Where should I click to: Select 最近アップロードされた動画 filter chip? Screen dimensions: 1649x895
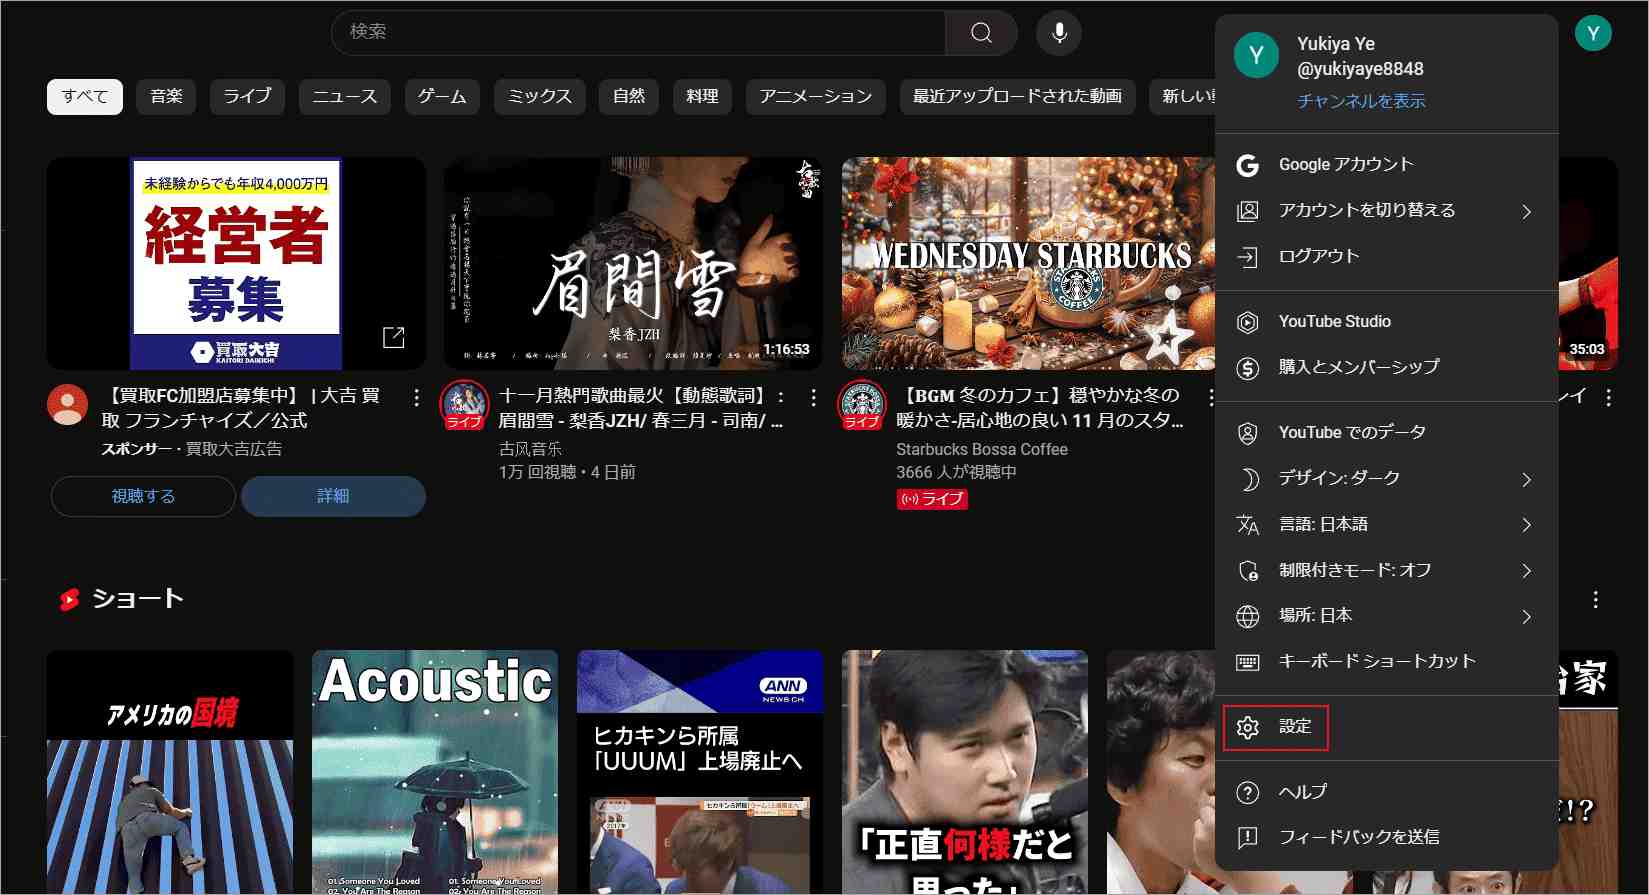1017,97
